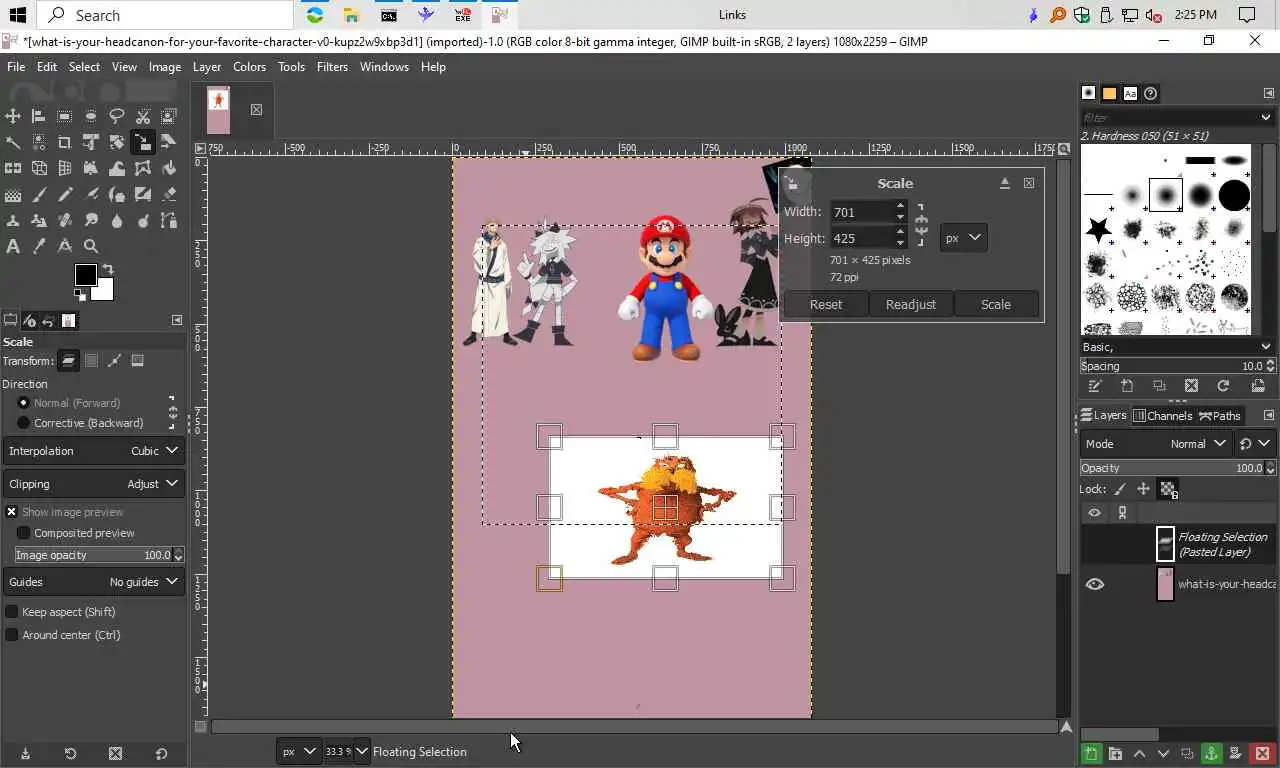Toggle the width-height chain link in Scale dialog
Viewport: 1280px width, 768px height.
(x=921, y=225)
